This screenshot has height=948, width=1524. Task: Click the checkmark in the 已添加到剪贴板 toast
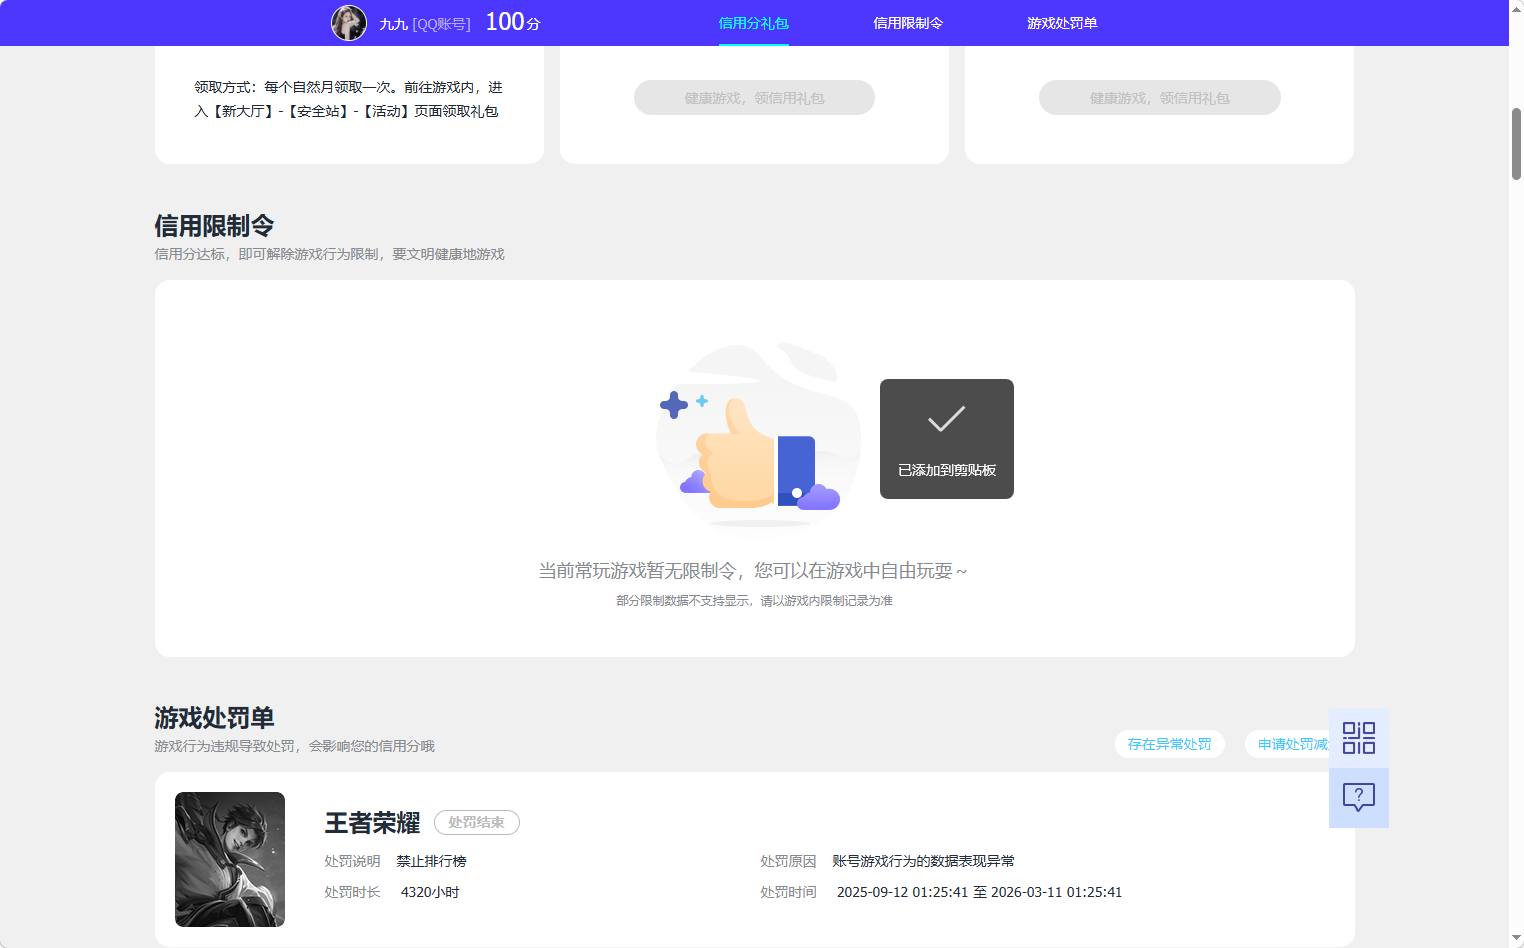point(945,421)
